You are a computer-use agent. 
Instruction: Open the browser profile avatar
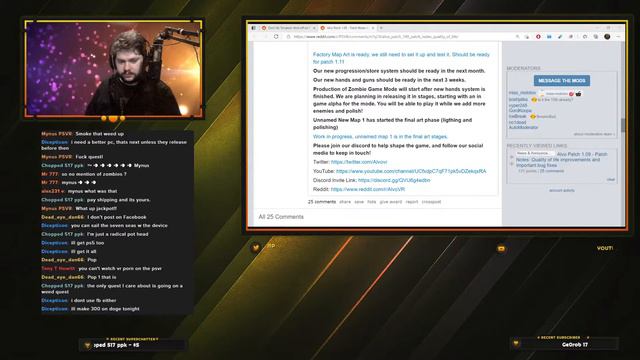(x=607, y=37)
